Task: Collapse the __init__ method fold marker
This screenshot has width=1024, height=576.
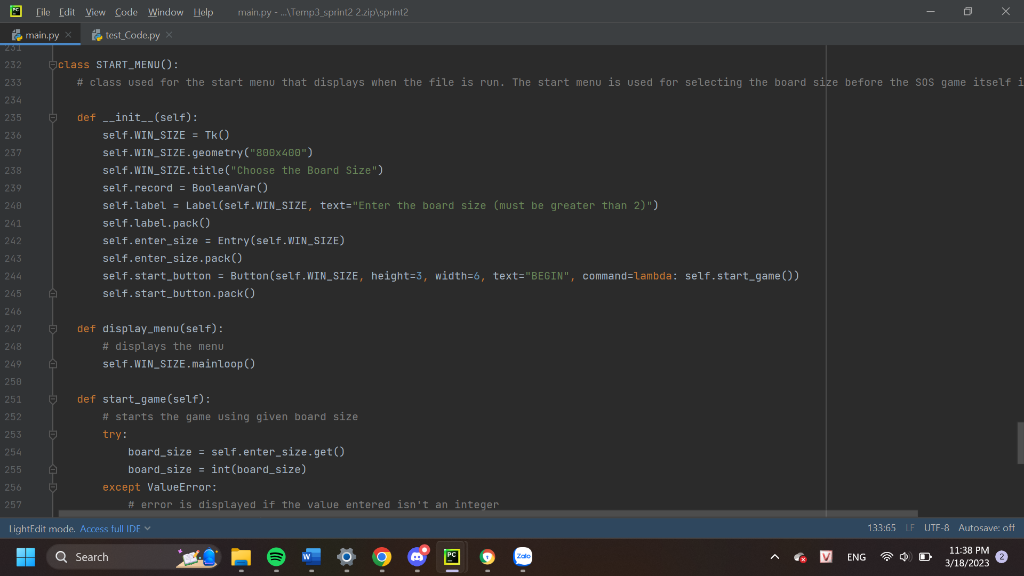Action: 53,118
